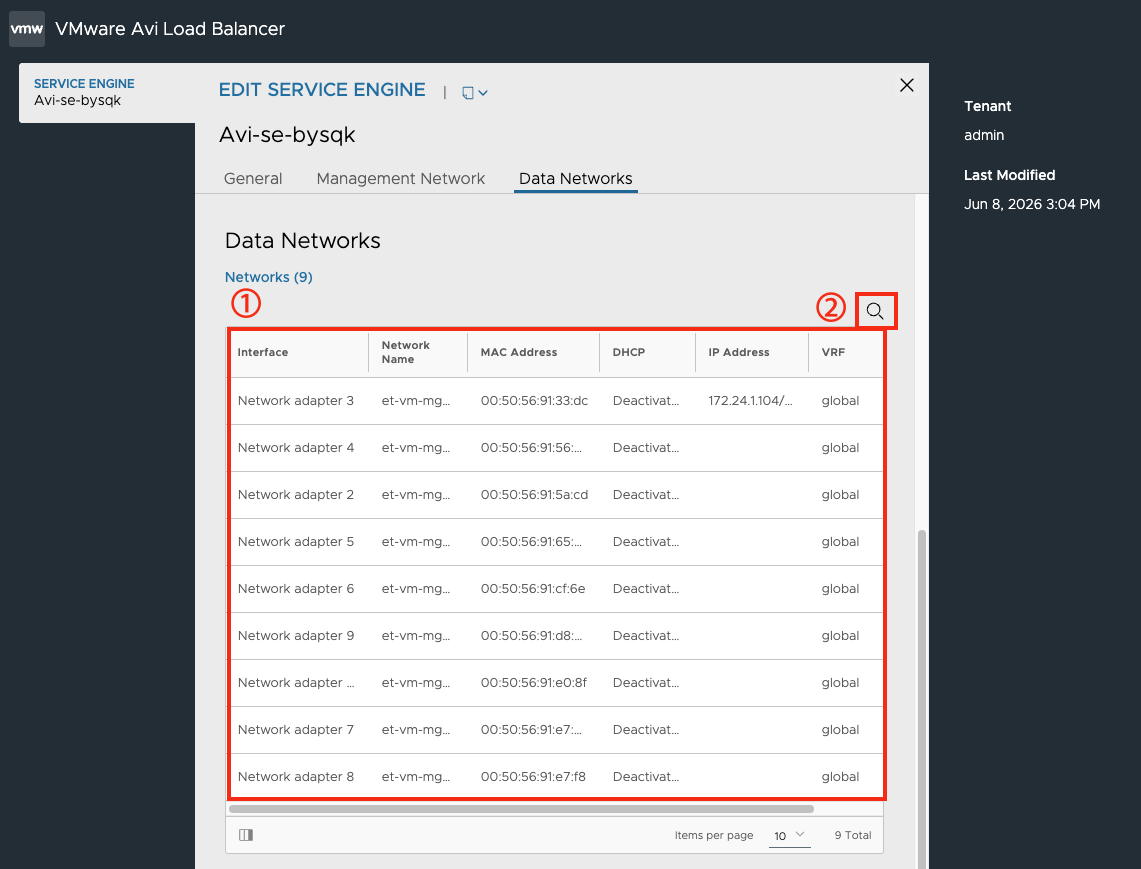Click MAC address 00:50:56:91:e7:f8
The width and height of the screenshot is (1141, 869).
click(x=533, y=777)
